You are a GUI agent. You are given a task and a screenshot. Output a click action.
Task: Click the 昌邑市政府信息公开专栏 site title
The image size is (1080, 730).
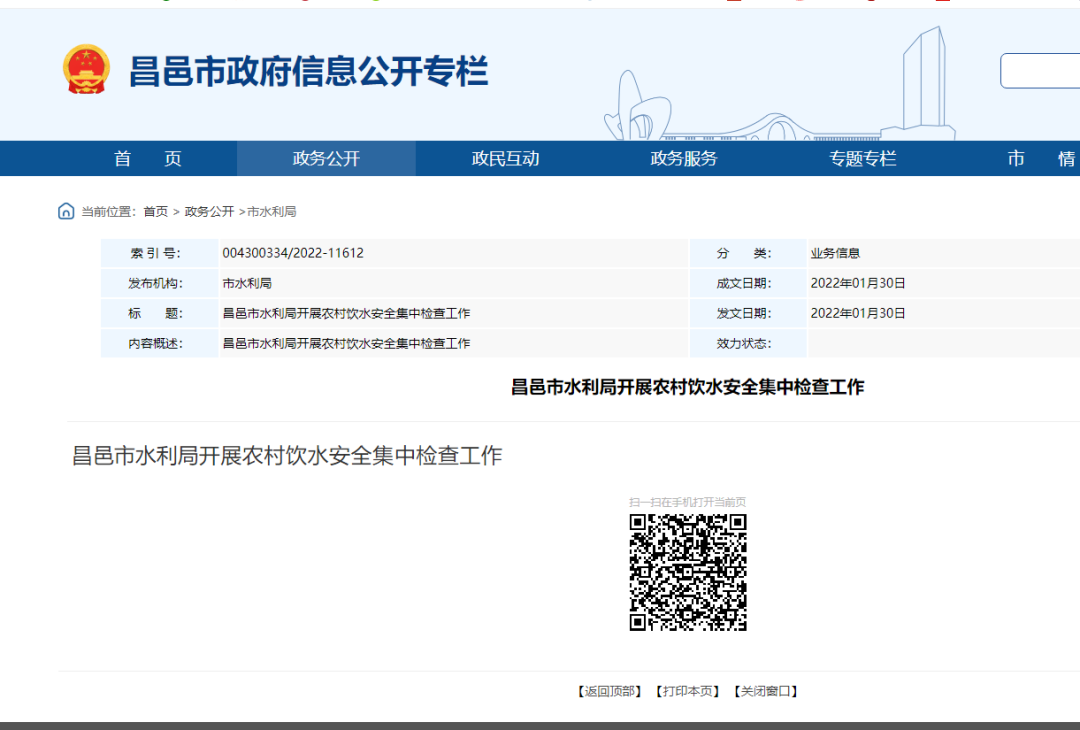(308, 72)
